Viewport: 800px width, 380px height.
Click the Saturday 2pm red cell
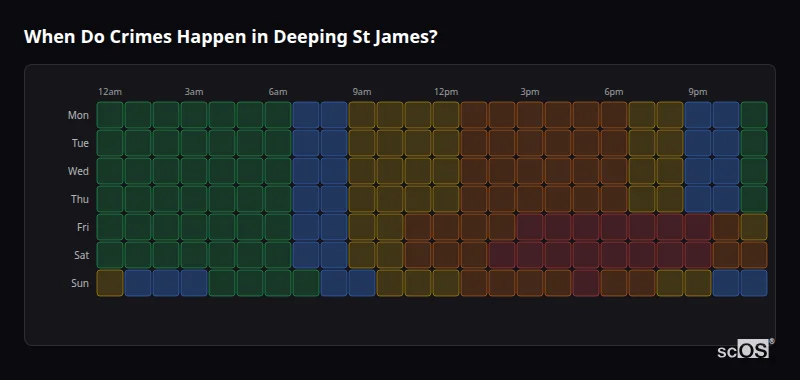pyautogui.click(x=502, y=255)
